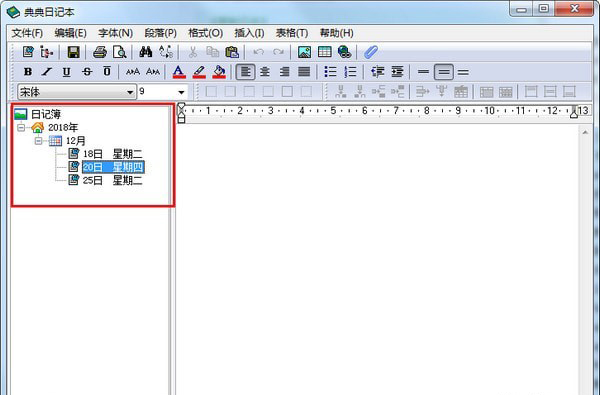Print using the printer icon
This screenshot has width=600, height=395.
tap(100, 52)
